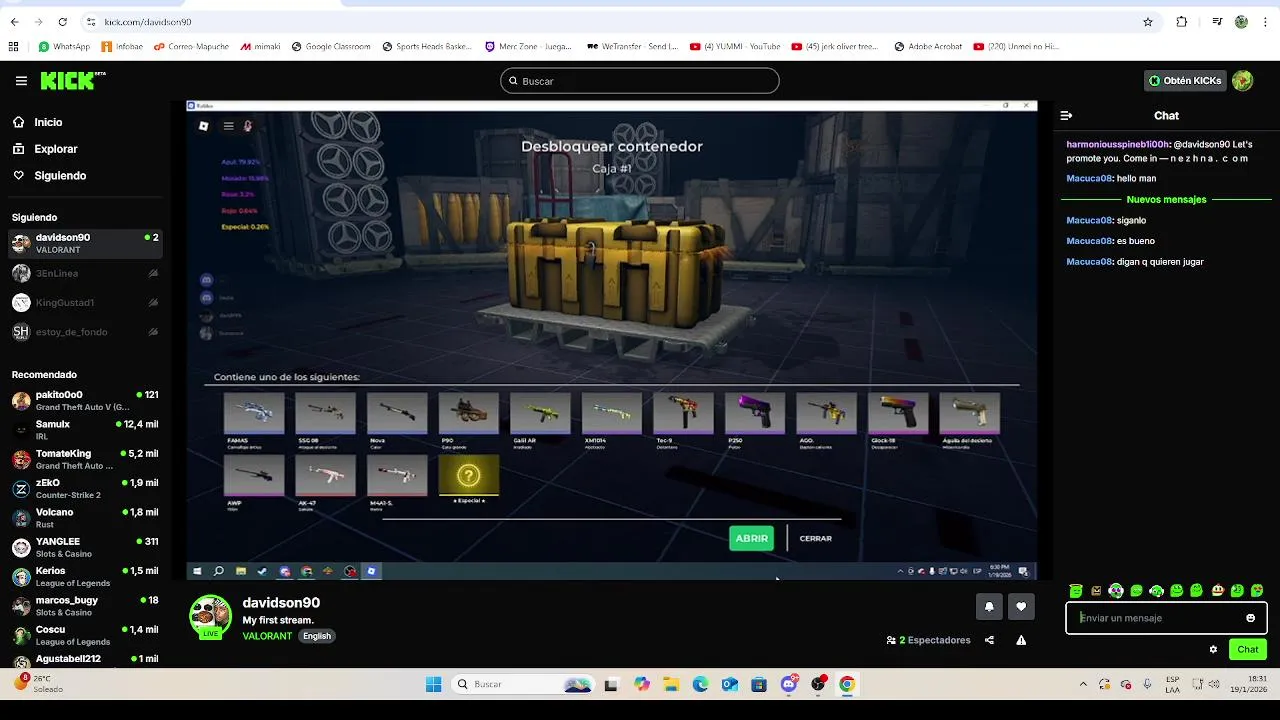Open KingGustad1 followed channel
Image resolution: width=1280 pixels, height=720 pixels.
point(85,302)
